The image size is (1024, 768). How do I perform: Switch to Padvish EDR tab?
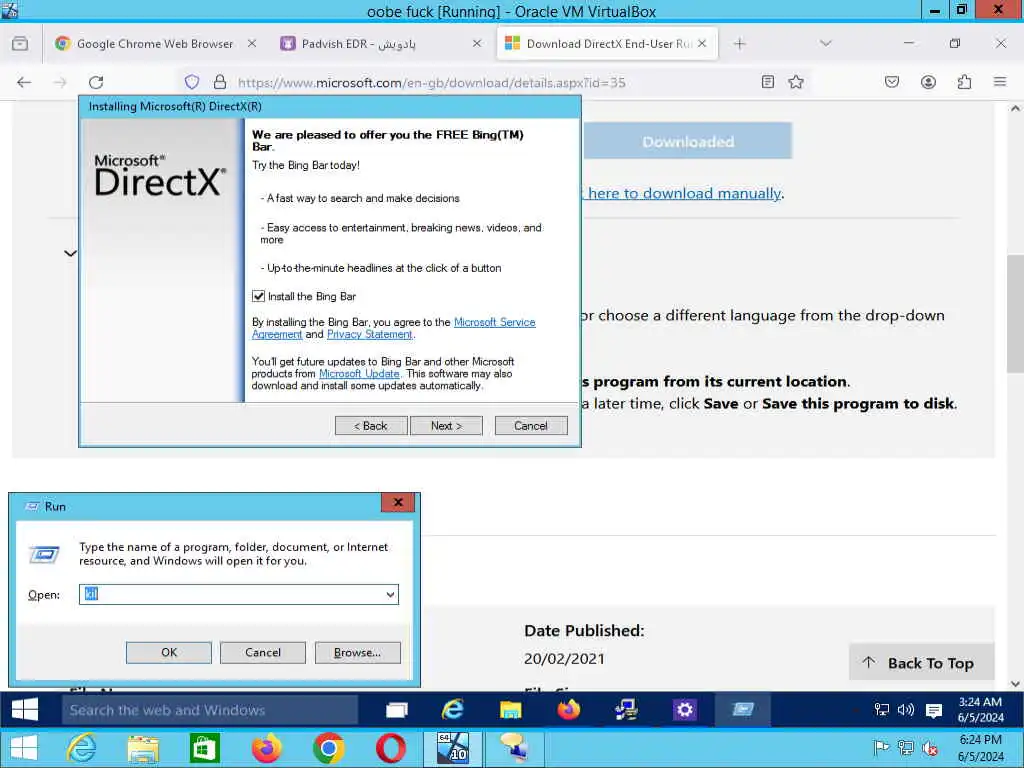point(358,44)
